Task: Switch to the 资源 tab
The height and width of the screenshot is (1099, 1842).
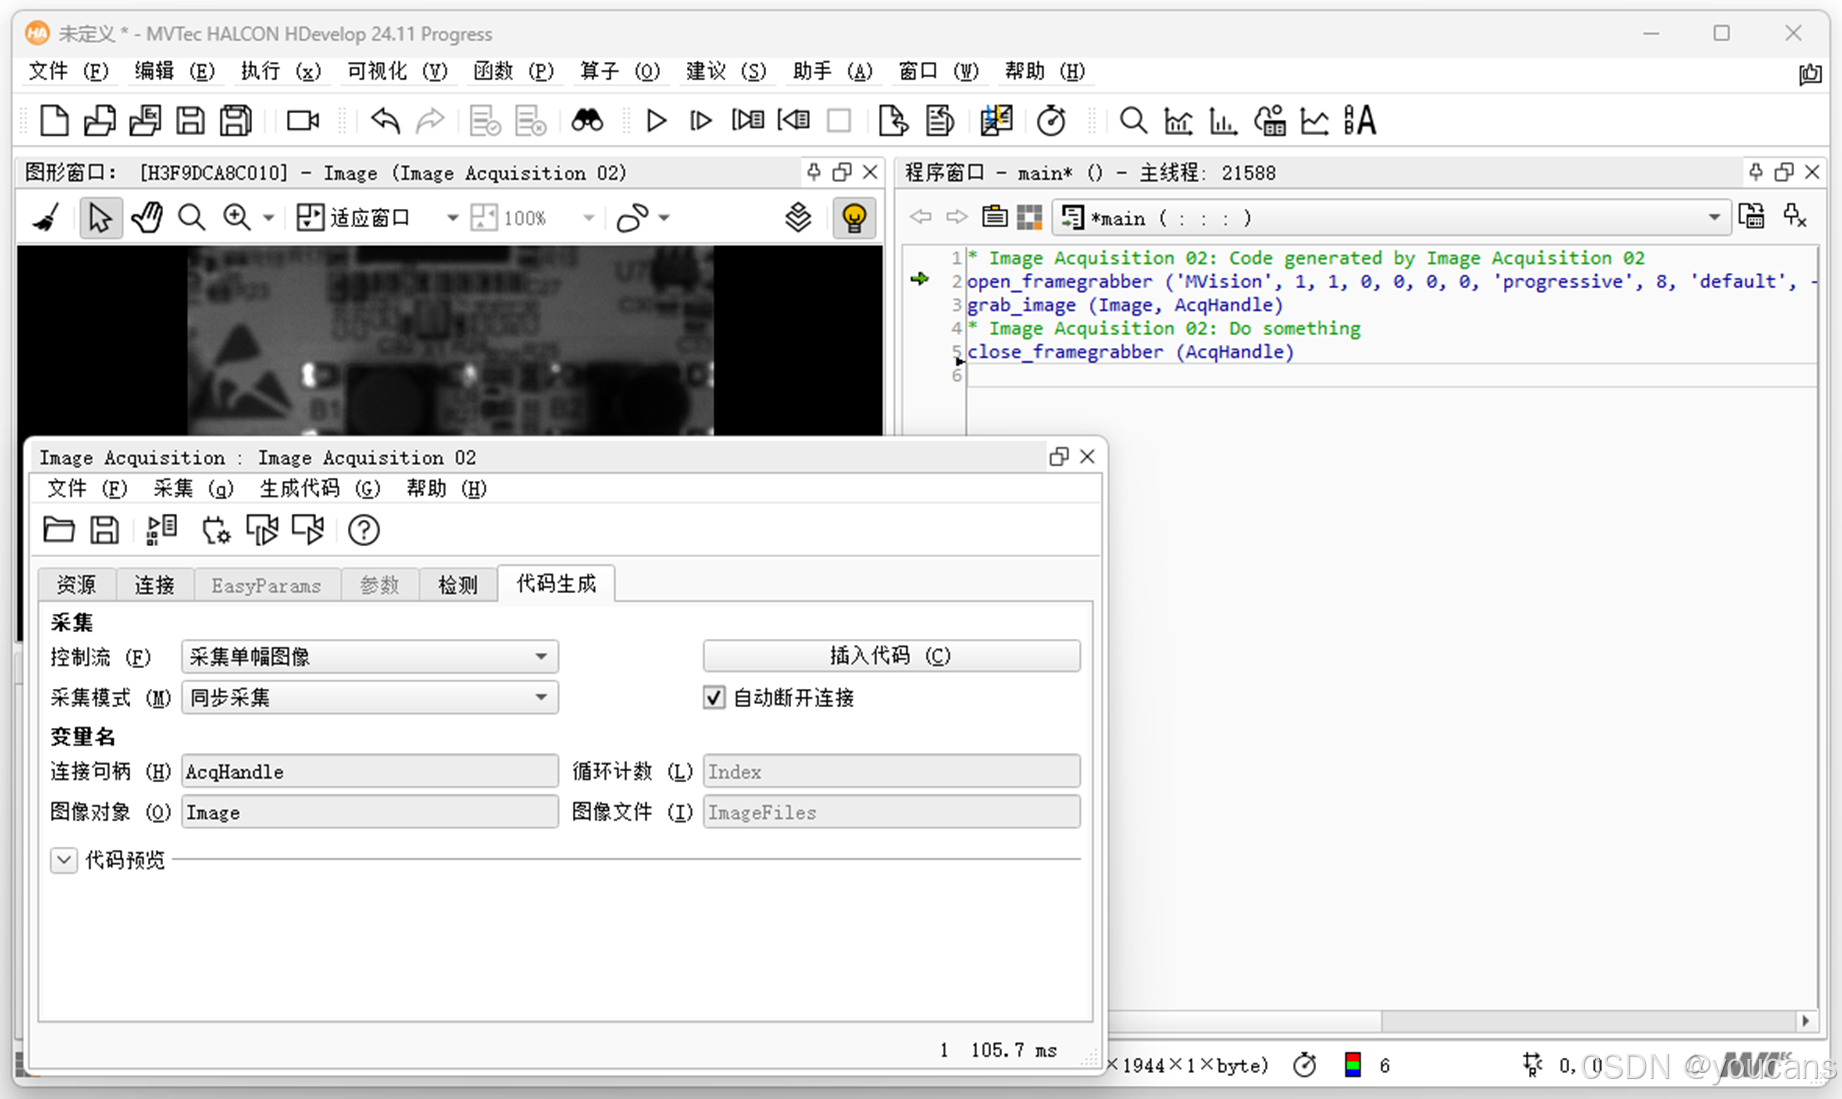Action: tap(77, 585)
